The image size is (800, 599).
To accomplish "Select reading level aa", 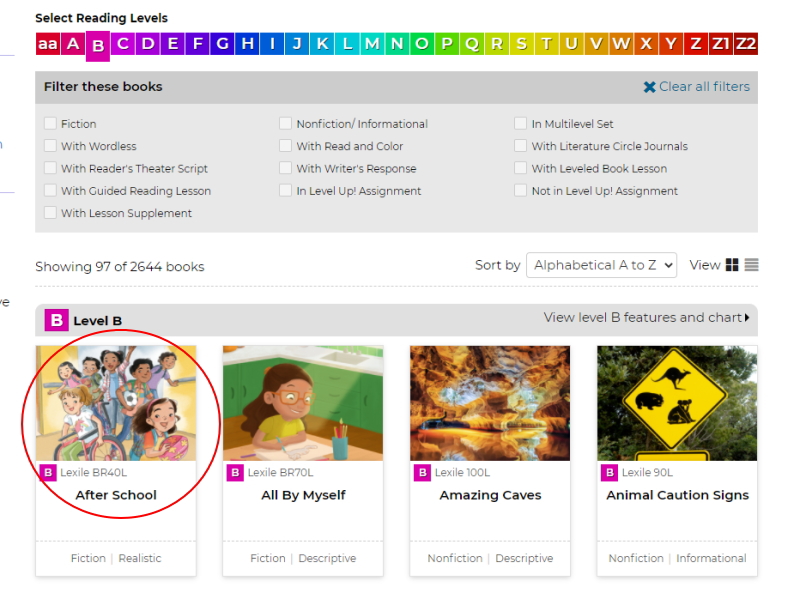I will coord(48,43).
